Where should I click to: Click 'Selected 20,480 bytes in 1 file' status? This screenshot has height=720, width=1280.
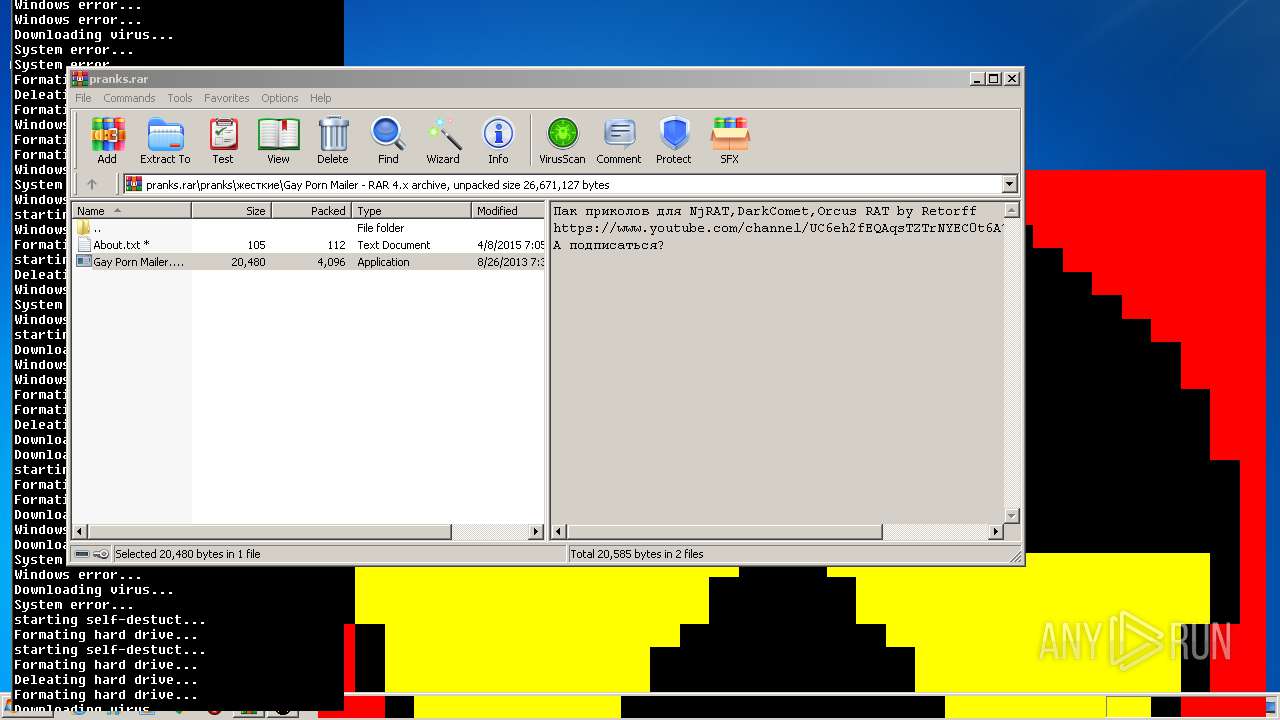point(188,554)
